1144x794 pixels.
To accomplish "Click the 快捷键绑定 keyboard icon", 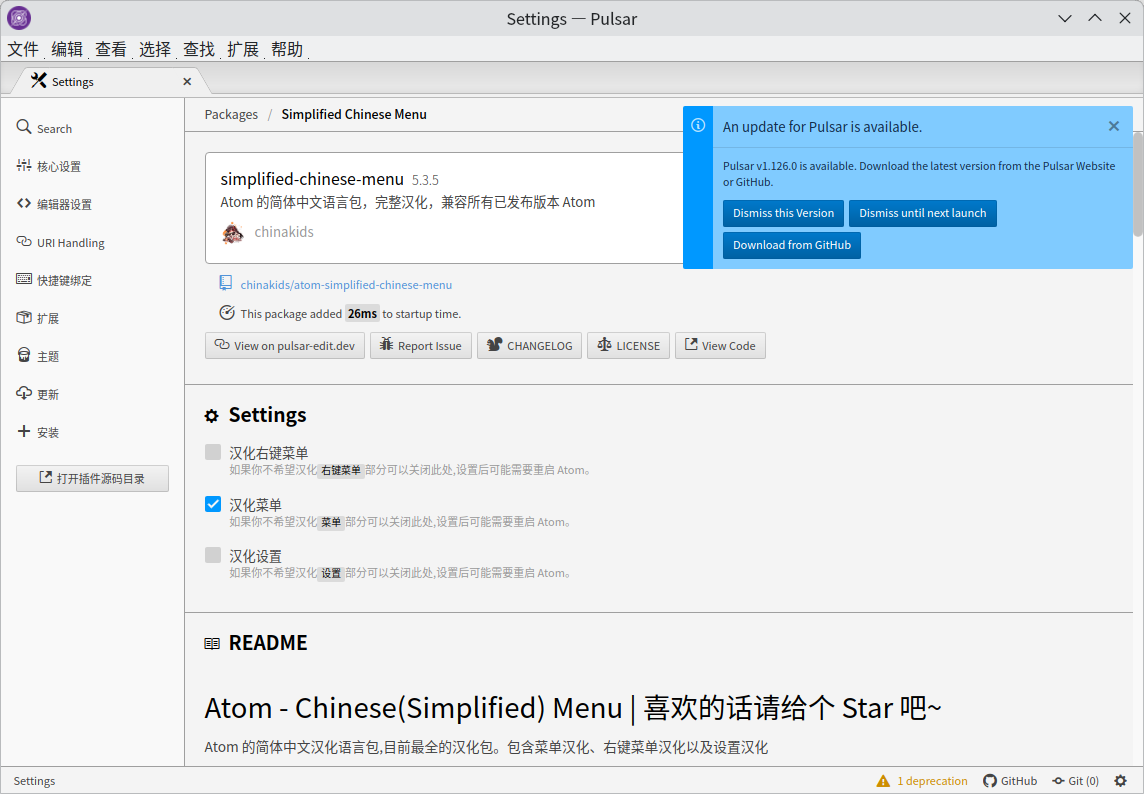I will pos(24,279).
